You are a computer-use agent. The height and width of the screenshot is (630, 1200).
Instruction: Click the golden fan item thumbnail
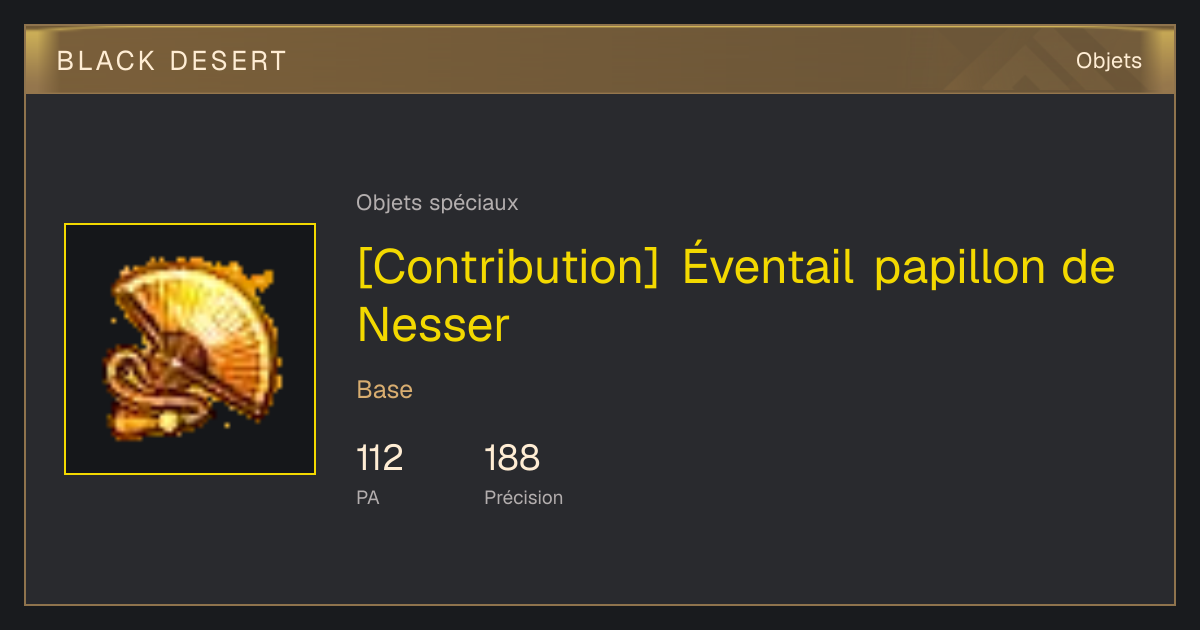[190, 349]
